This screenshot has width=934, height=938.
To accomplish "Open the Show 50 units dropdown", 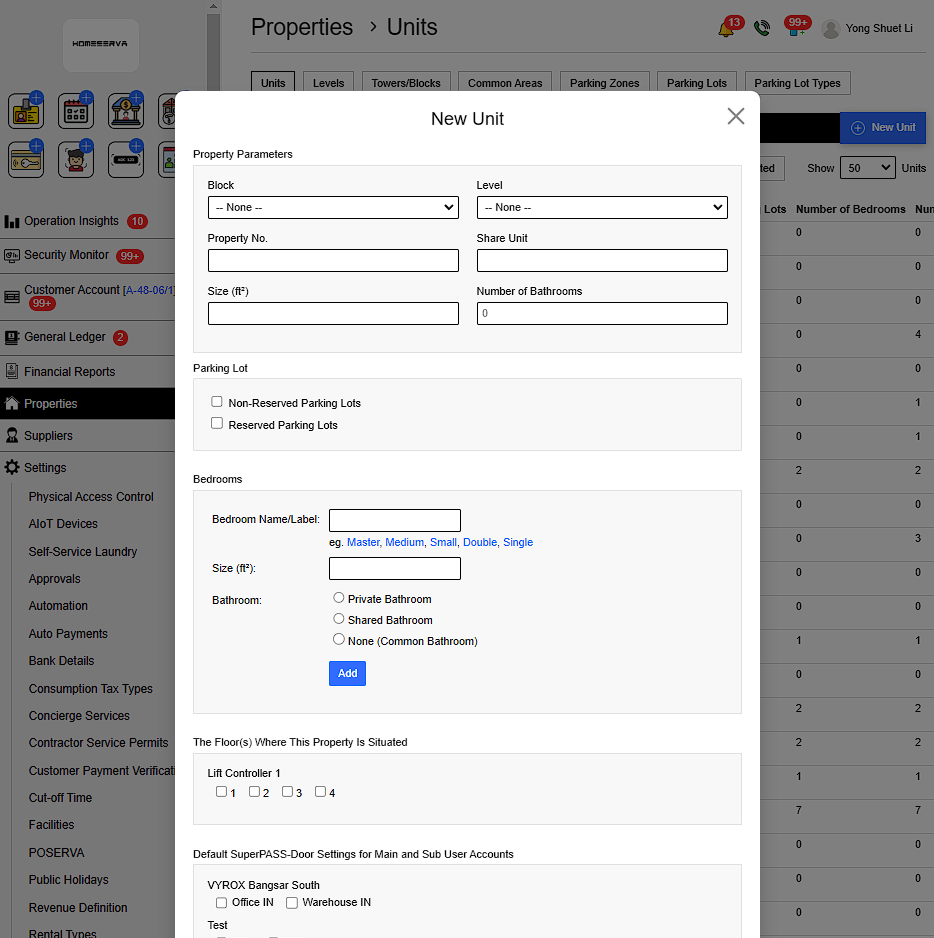I will tap(867, 168).
